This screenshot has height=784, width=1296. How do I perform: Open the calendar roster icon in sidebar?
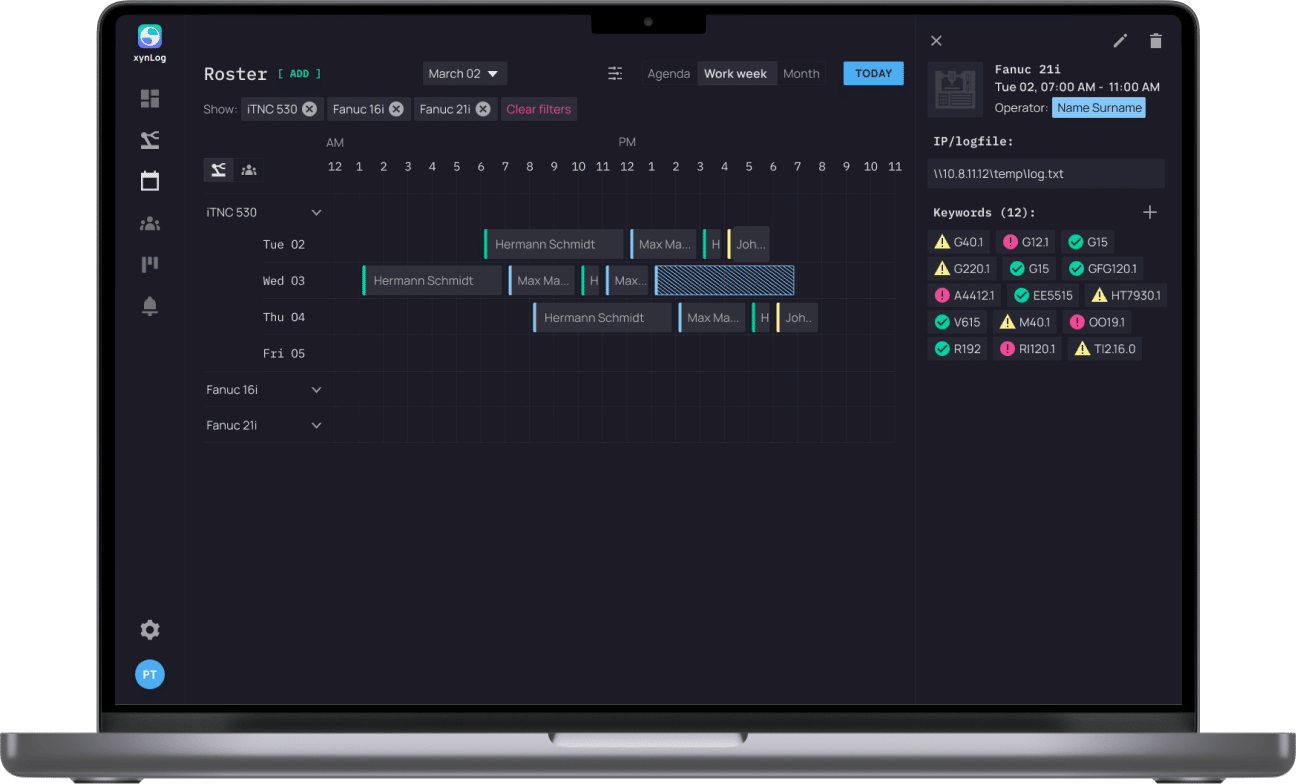click(150, 181)
